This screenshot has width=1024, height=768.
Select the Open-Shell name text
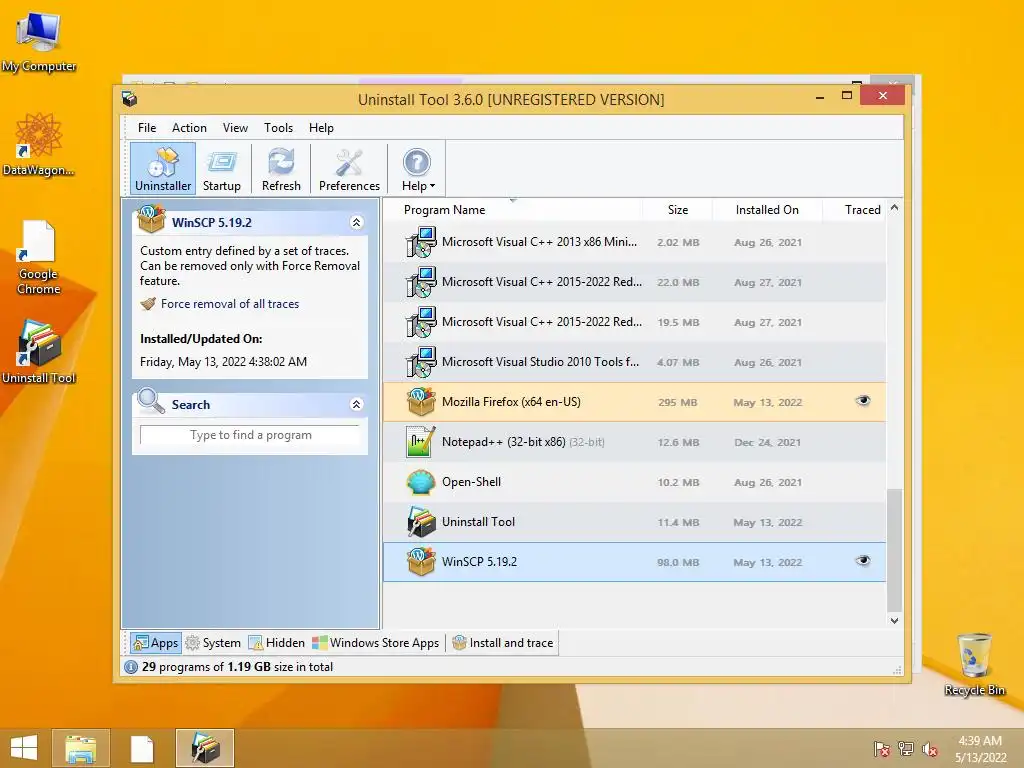click(471, 482)
